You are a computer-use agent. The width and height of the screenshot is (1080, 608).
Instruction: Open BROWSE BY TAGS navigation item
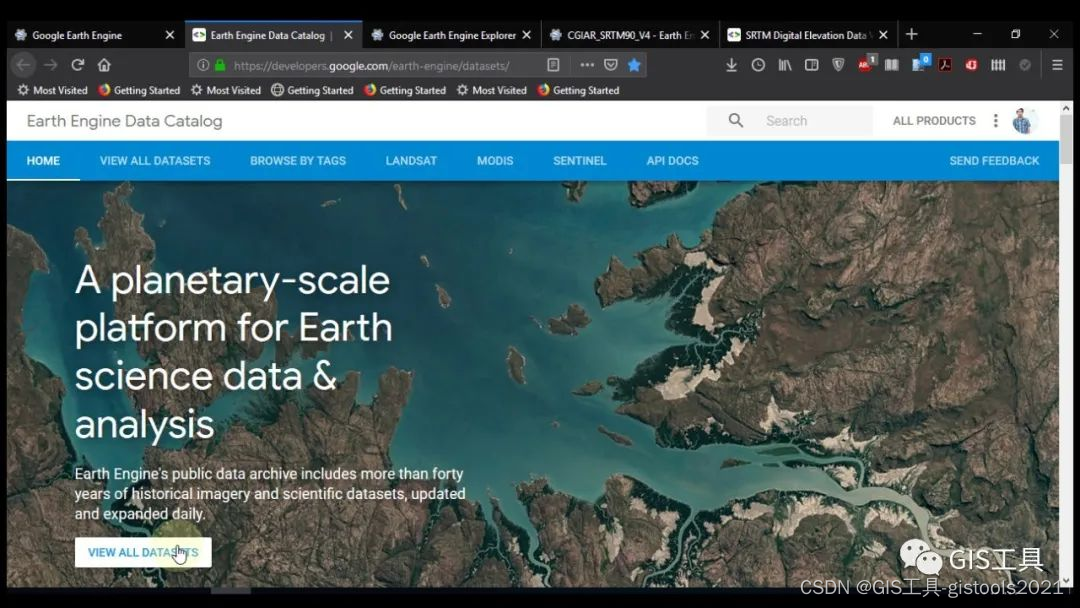click(298, 160)
